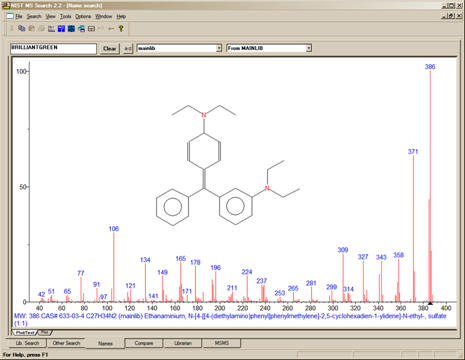This screenshot has width=465, height=360.
Task: Select the Plot/Text sub-tab
Action: click(x=25, y=332)
